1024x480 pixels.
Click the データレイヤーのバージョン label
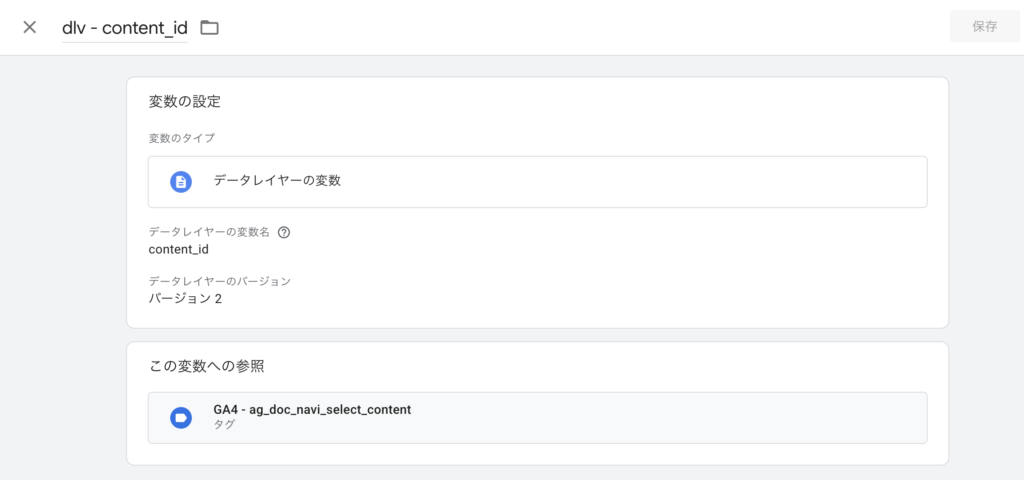click(219, 281)
